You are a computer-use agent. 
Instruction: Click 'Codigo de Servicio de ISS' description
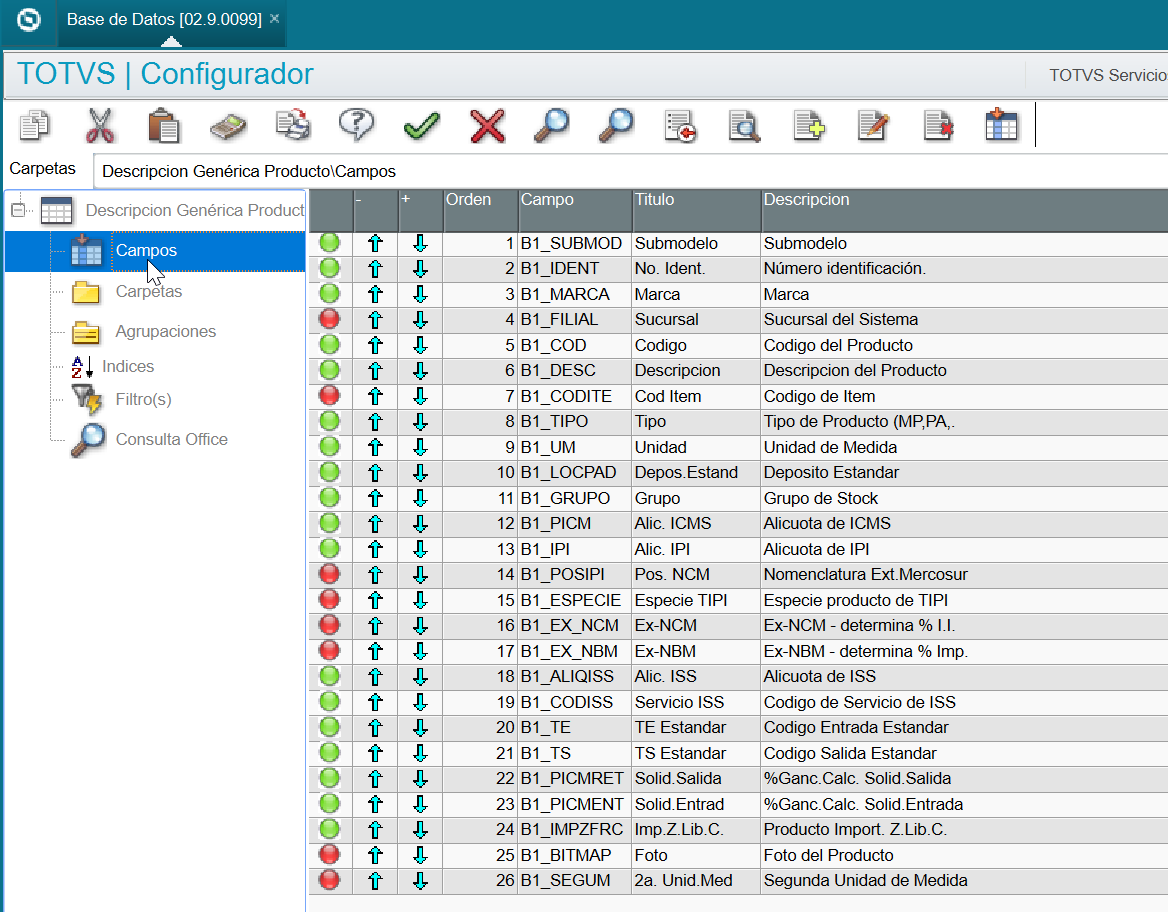860,702
